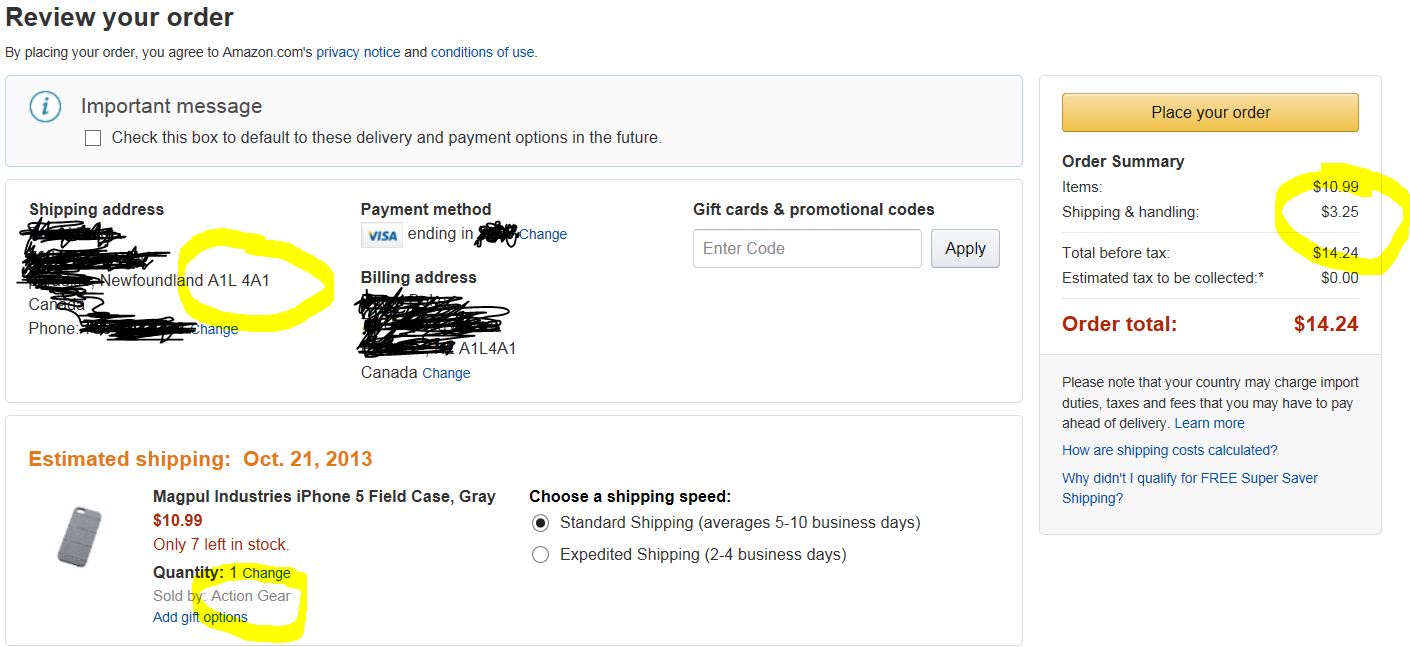Viewport: 1410px width, 647px height.
Task: Click the Enter Code input field
Action: coord(807,249)
